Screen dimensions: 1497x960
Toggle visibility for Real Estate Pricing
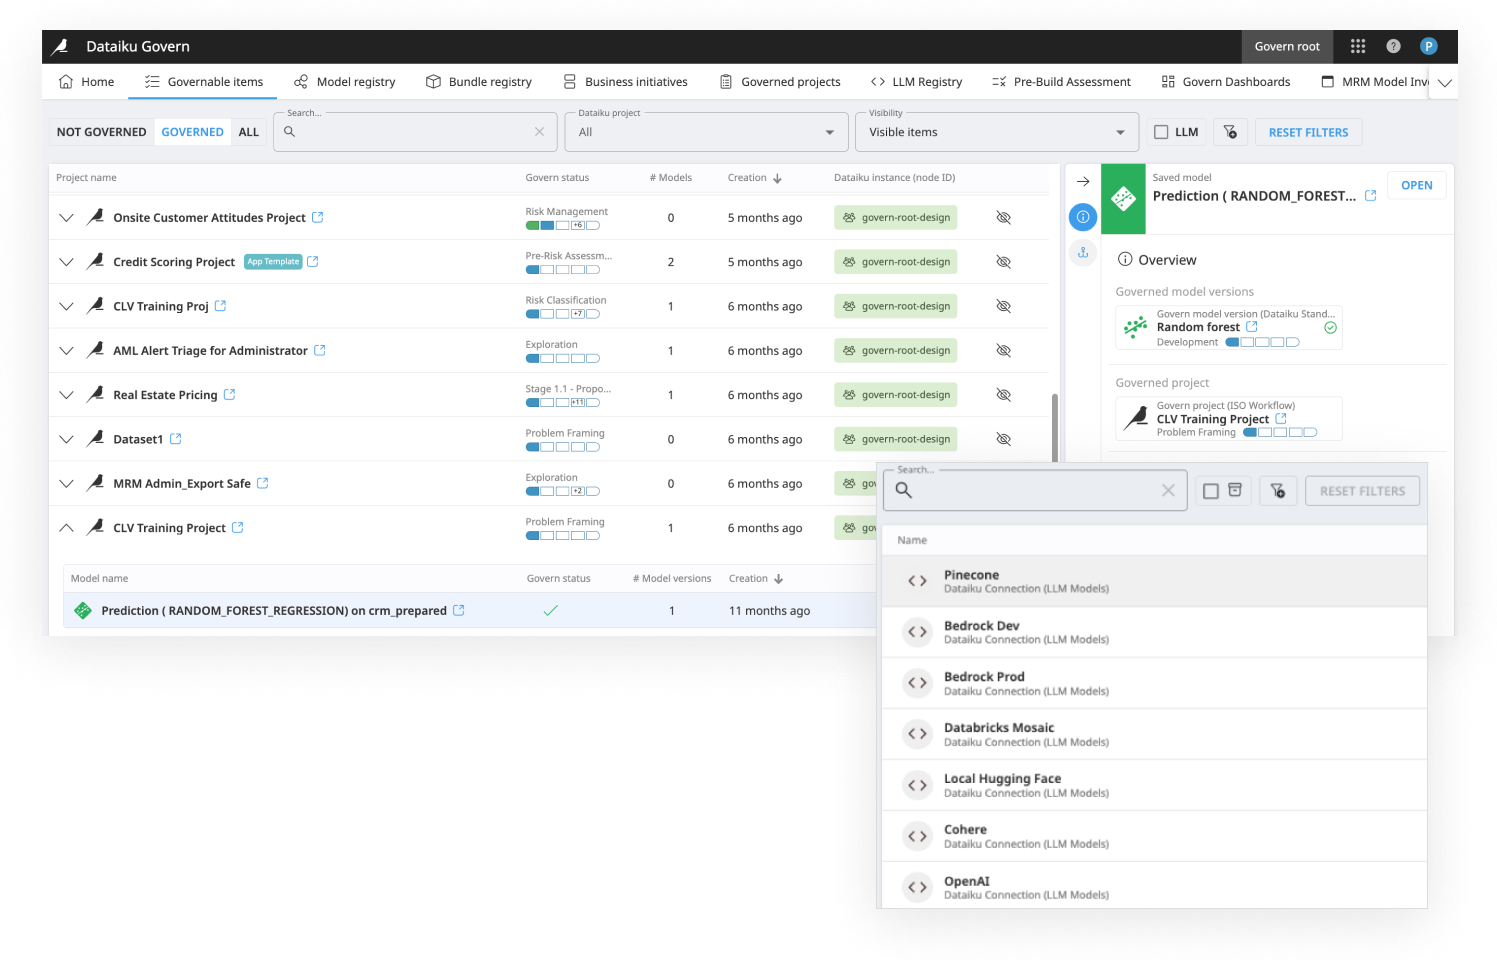1003,394
